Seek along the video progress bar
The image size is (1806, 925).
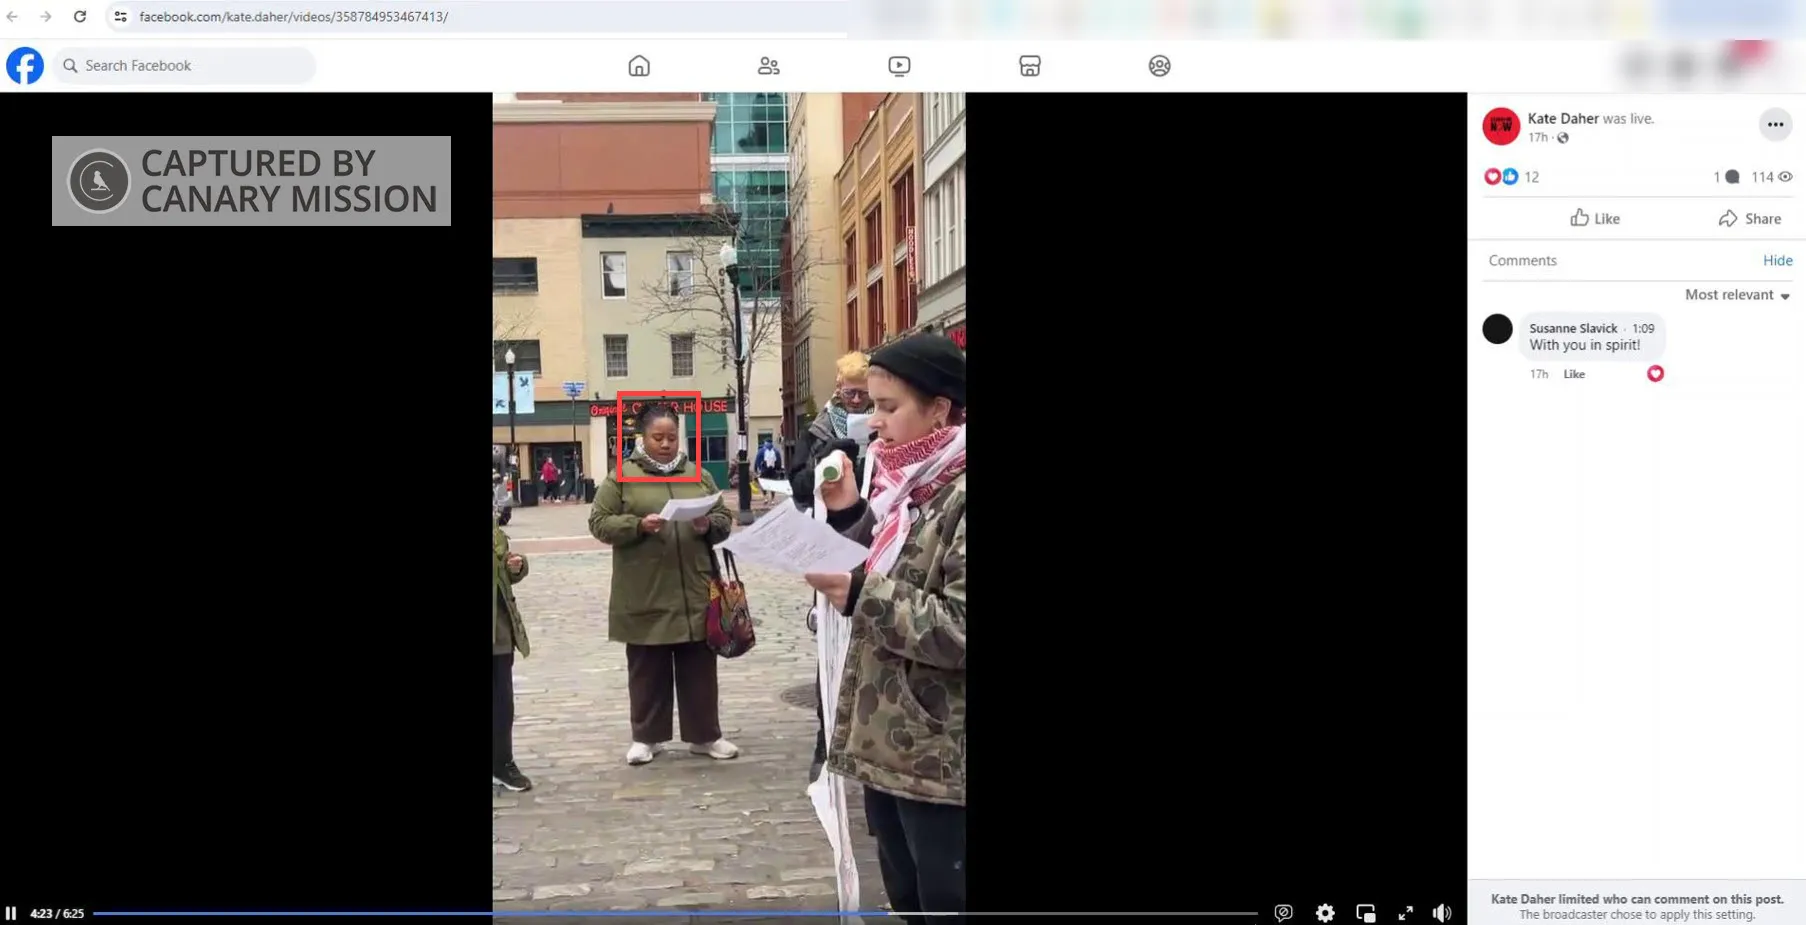675,913
